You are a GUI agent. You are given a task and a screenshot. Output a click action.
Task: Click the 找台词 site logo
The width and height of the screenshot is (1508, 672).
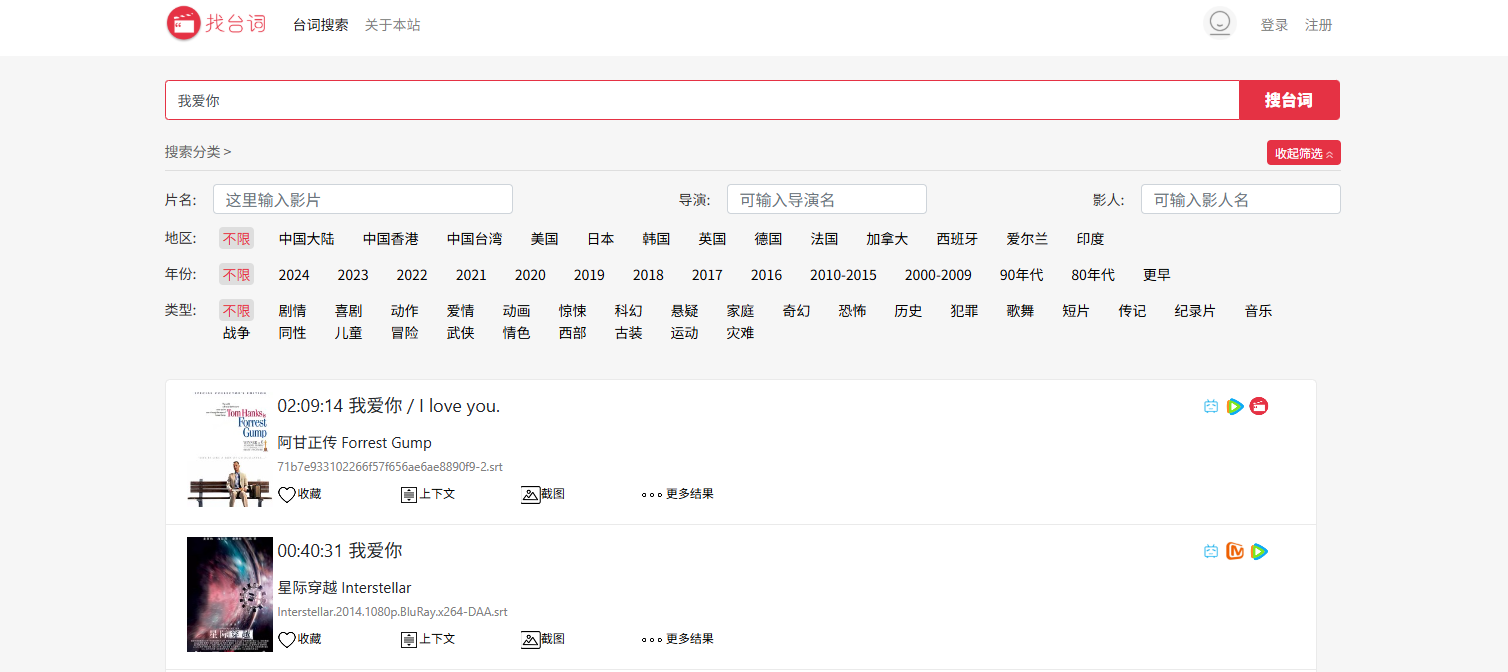pyautogui.click(x=216, y=23)
